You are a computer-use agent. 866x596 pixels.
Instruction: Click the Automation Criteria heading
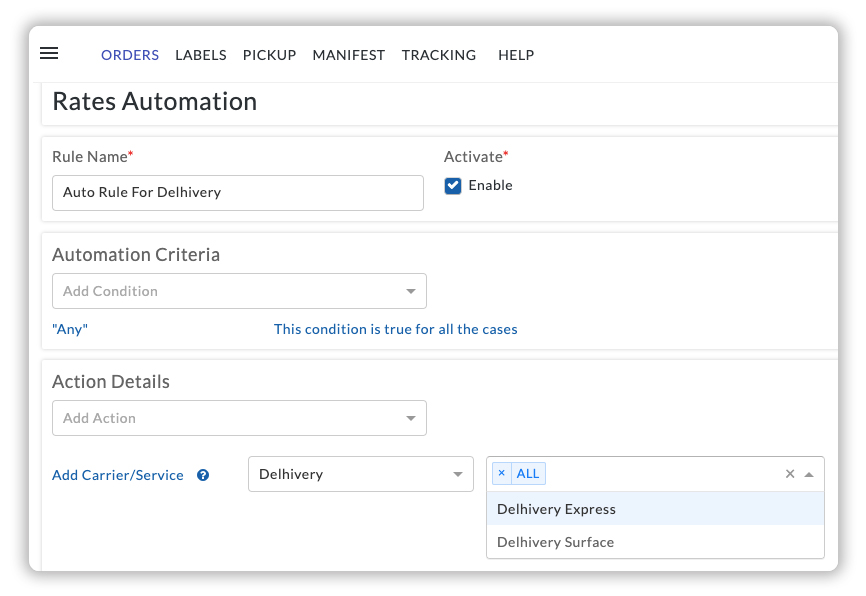pos(136,255)
